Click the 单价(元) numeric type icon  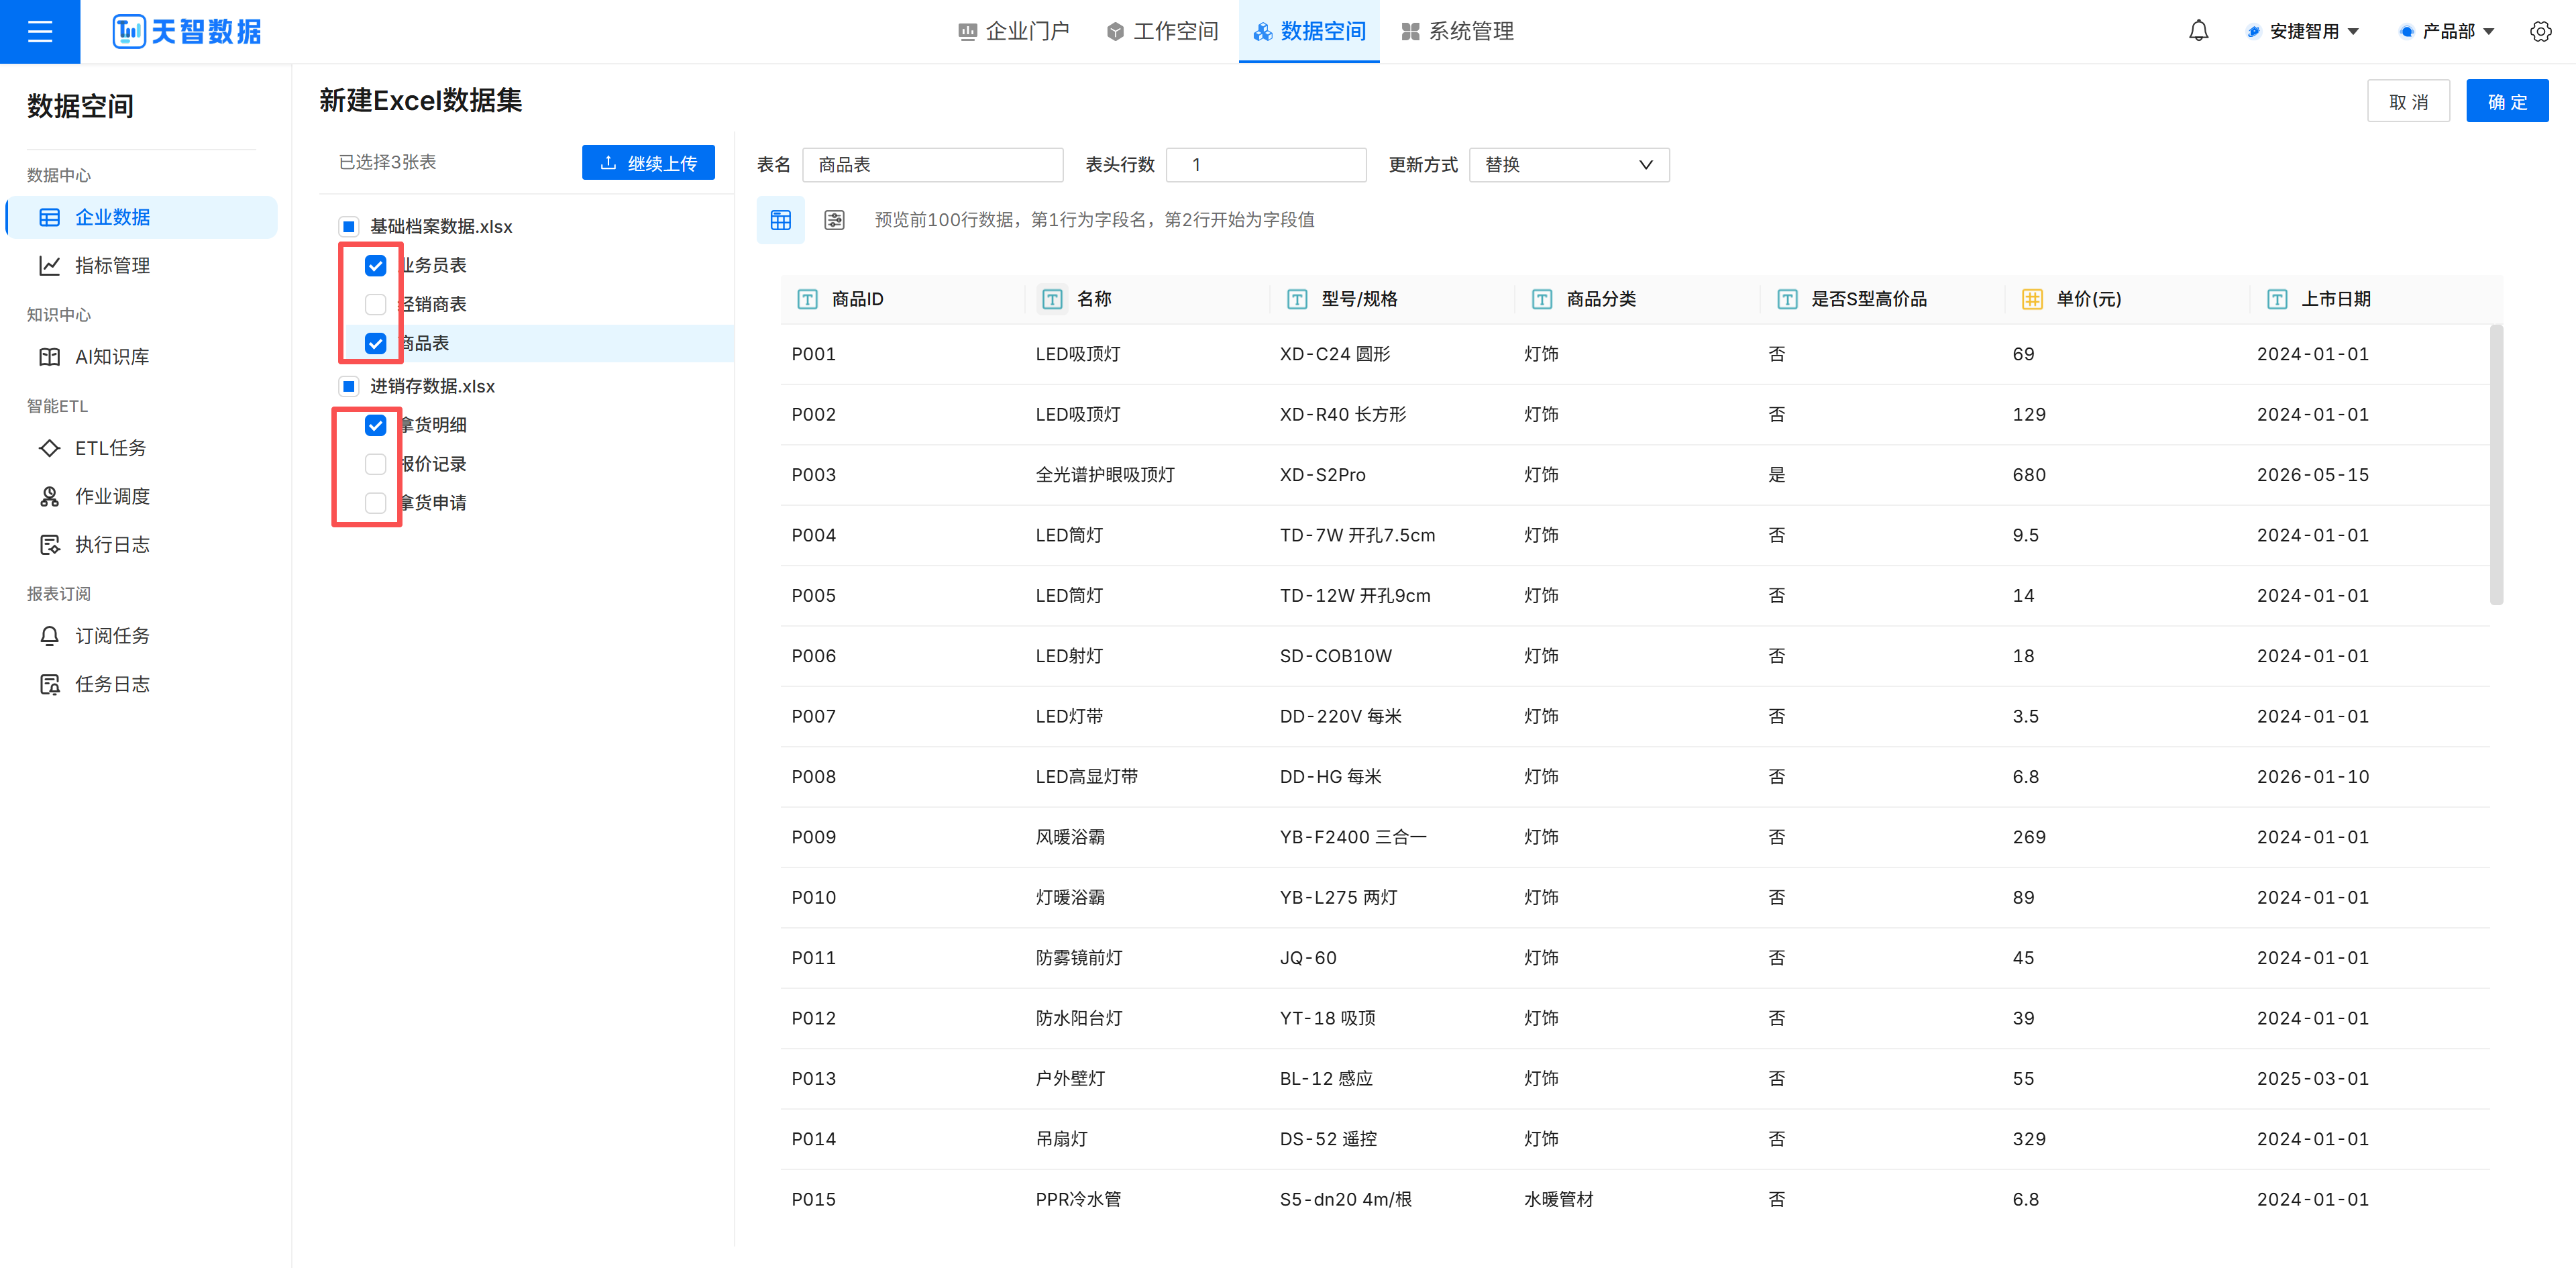[2032, 299]
